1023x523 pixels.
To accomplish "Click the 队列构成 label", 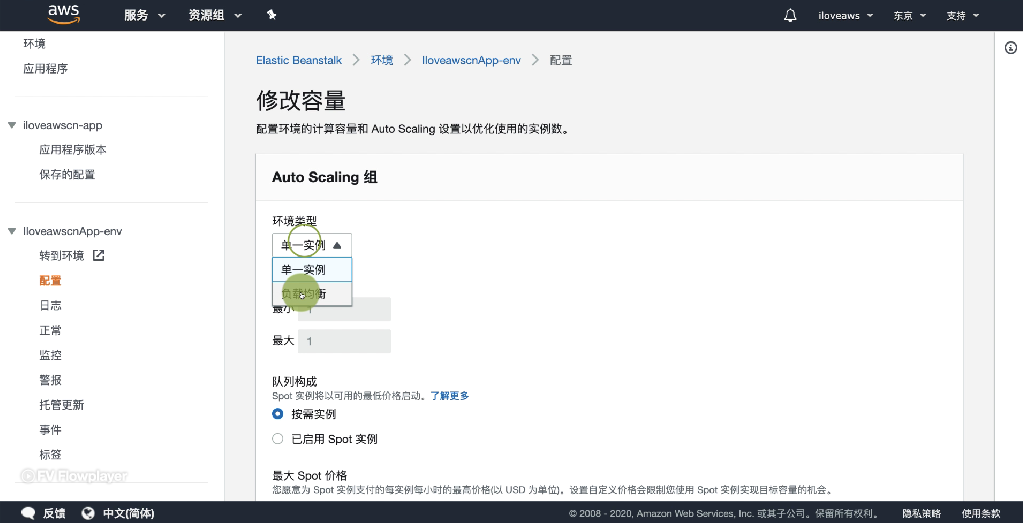I will (x=294, y=381).
